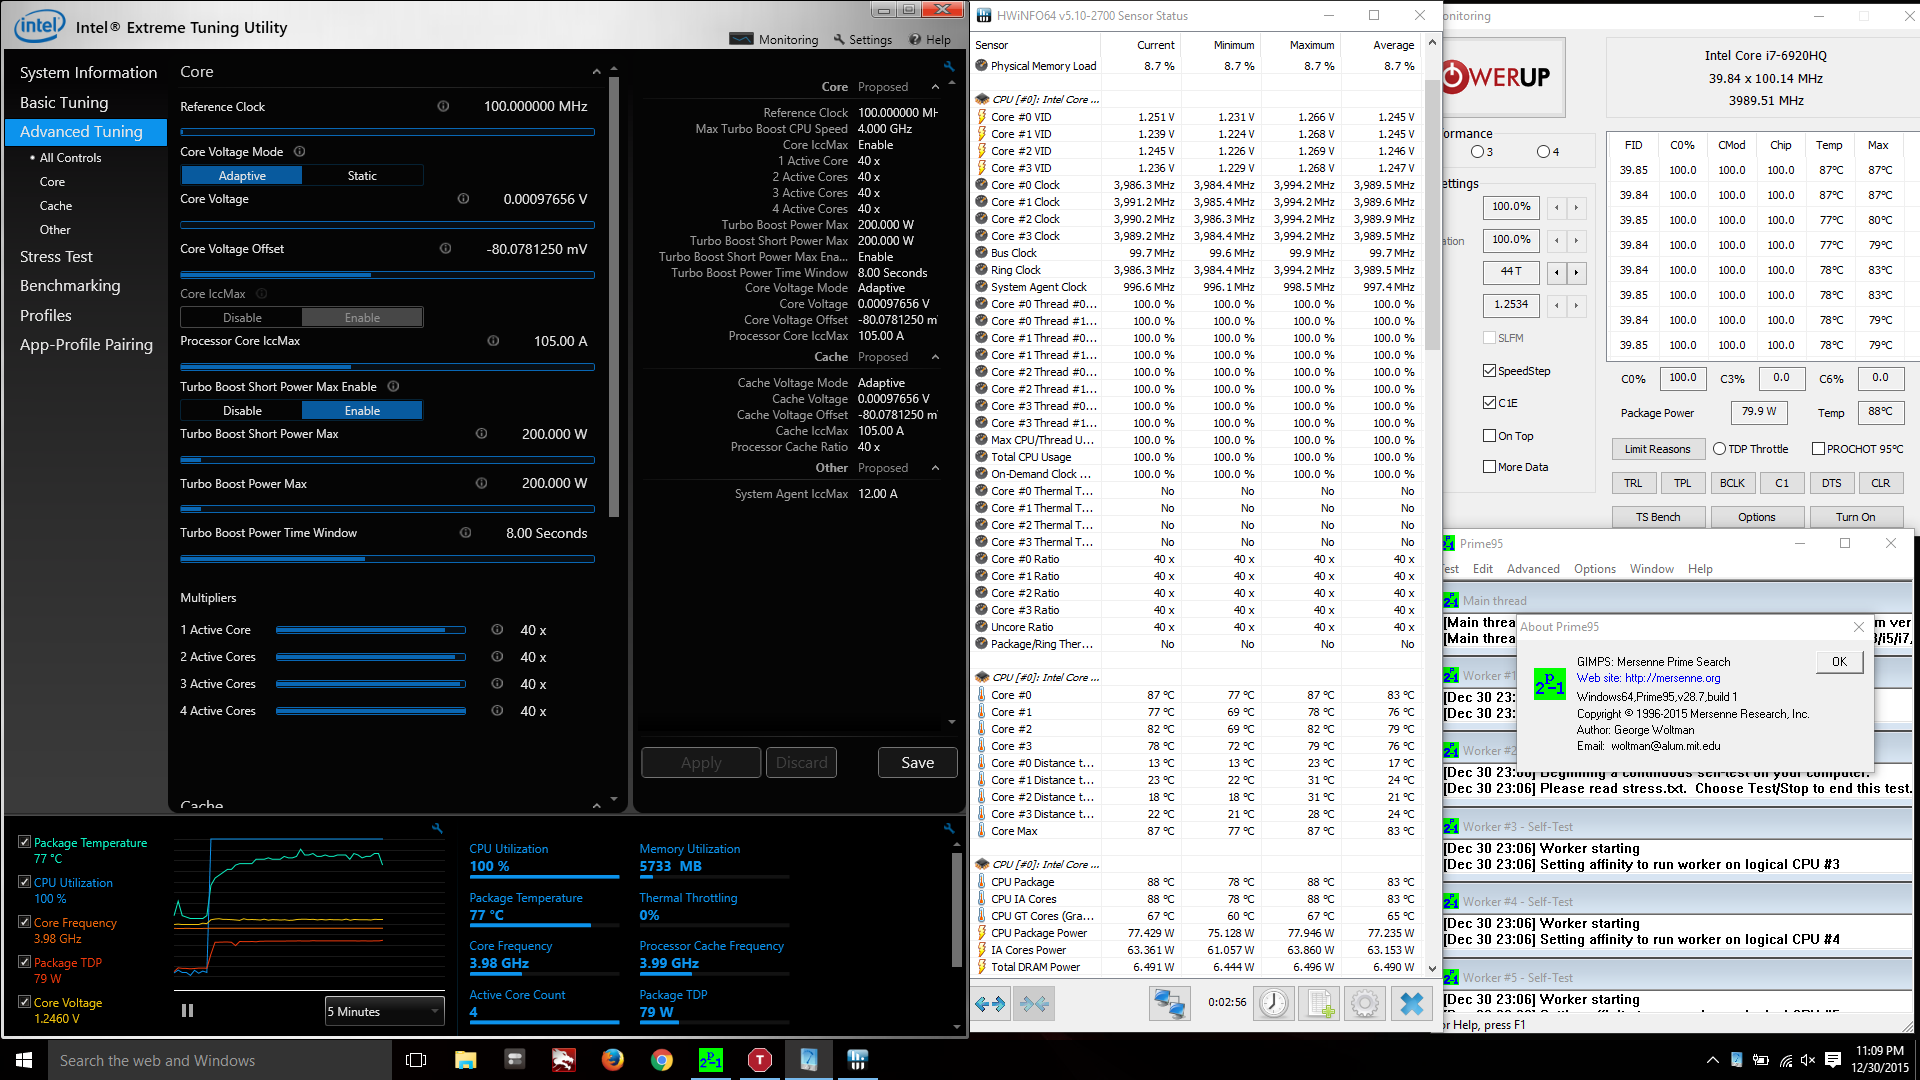Enable PROCHOT 95°C checkbox

(x=1818, y=449)
